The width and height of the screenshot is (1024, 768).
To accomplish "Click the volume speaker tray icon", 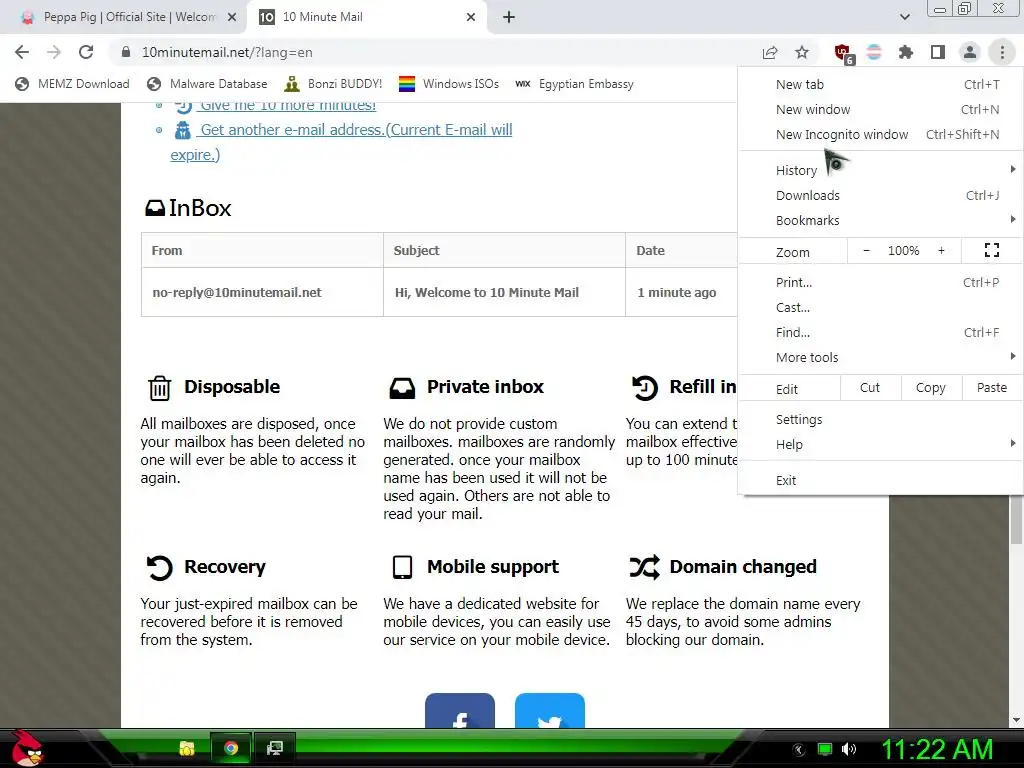I will pos(848,749).
